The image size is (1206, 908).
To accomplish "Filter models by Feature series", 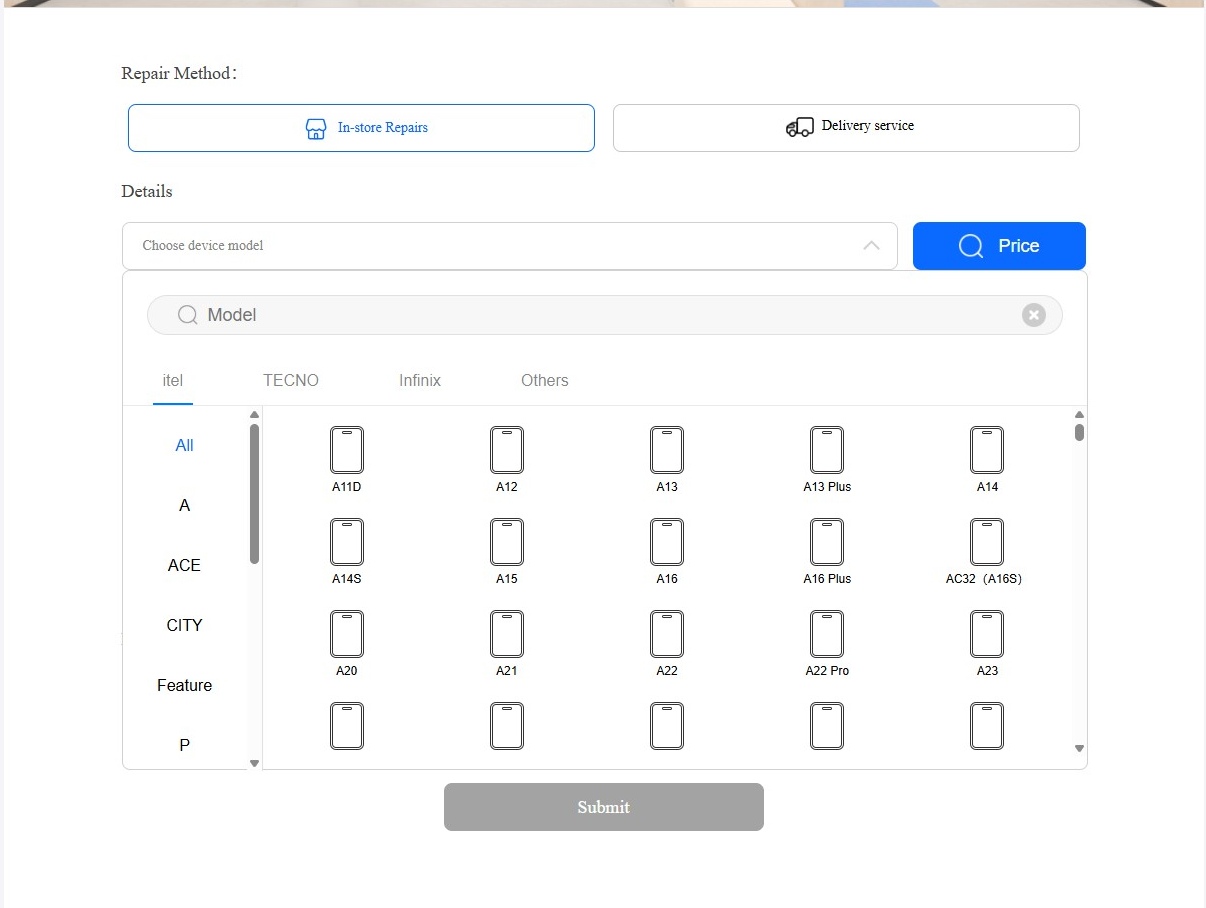I will pyautogui.click(x=185, y=686).
